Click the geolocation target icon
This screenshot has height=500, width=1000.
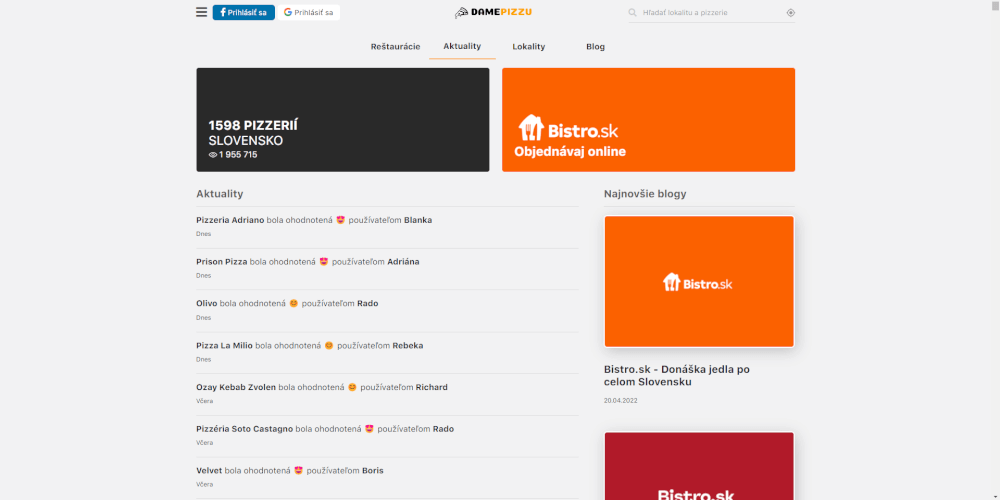point(790,13)
